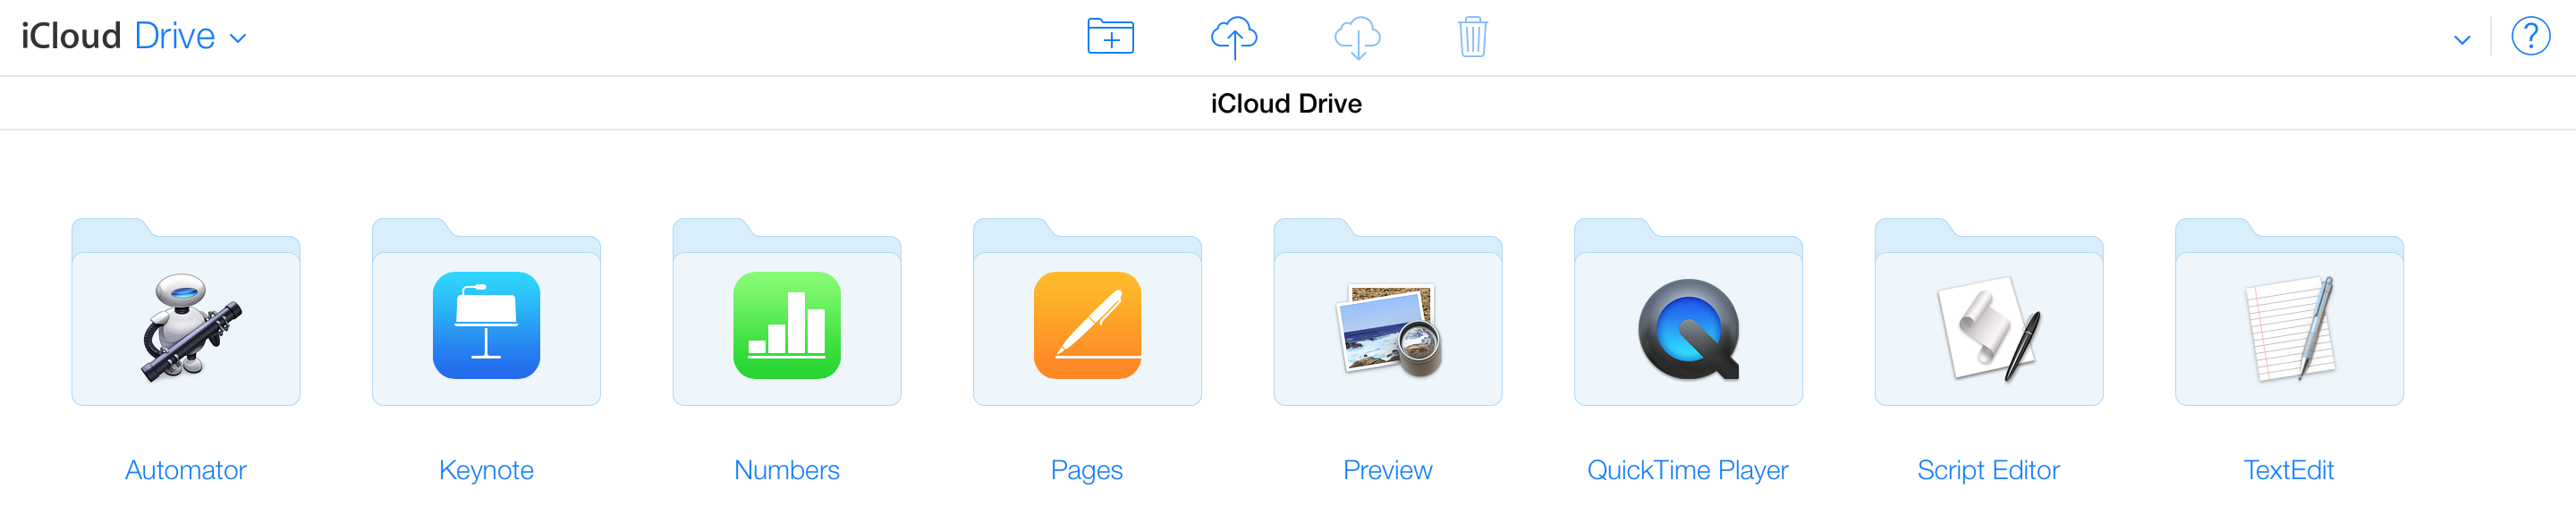Image resolution: width=2576 pixels, height=531 pixels.
Task: Select the Preview folder icon
Action: [1388, 314]
